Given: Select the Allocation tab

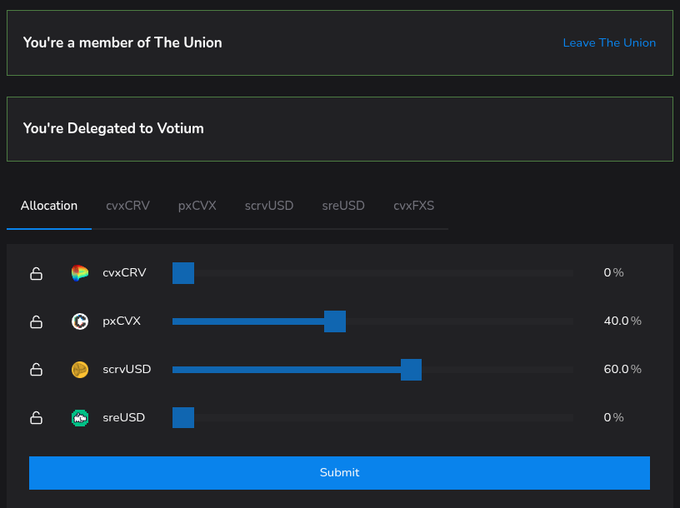Looking at the screenshot, I should [49, 206].
